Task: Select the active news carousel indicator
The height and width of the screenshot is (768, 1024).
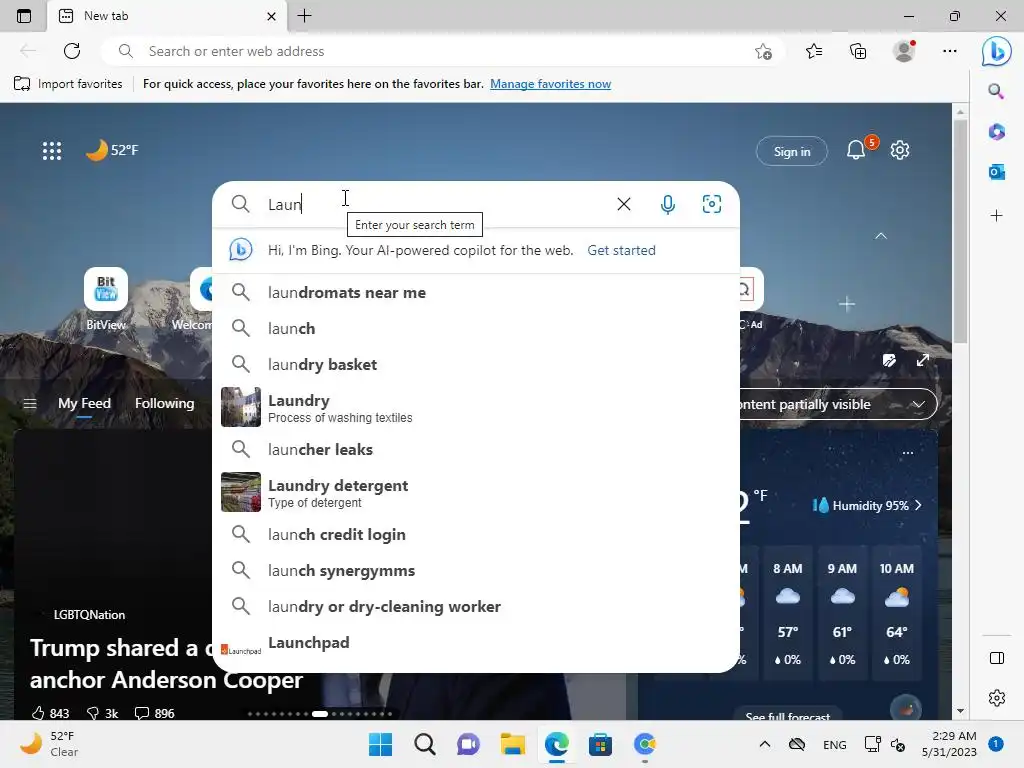Action: pos(320,714)
